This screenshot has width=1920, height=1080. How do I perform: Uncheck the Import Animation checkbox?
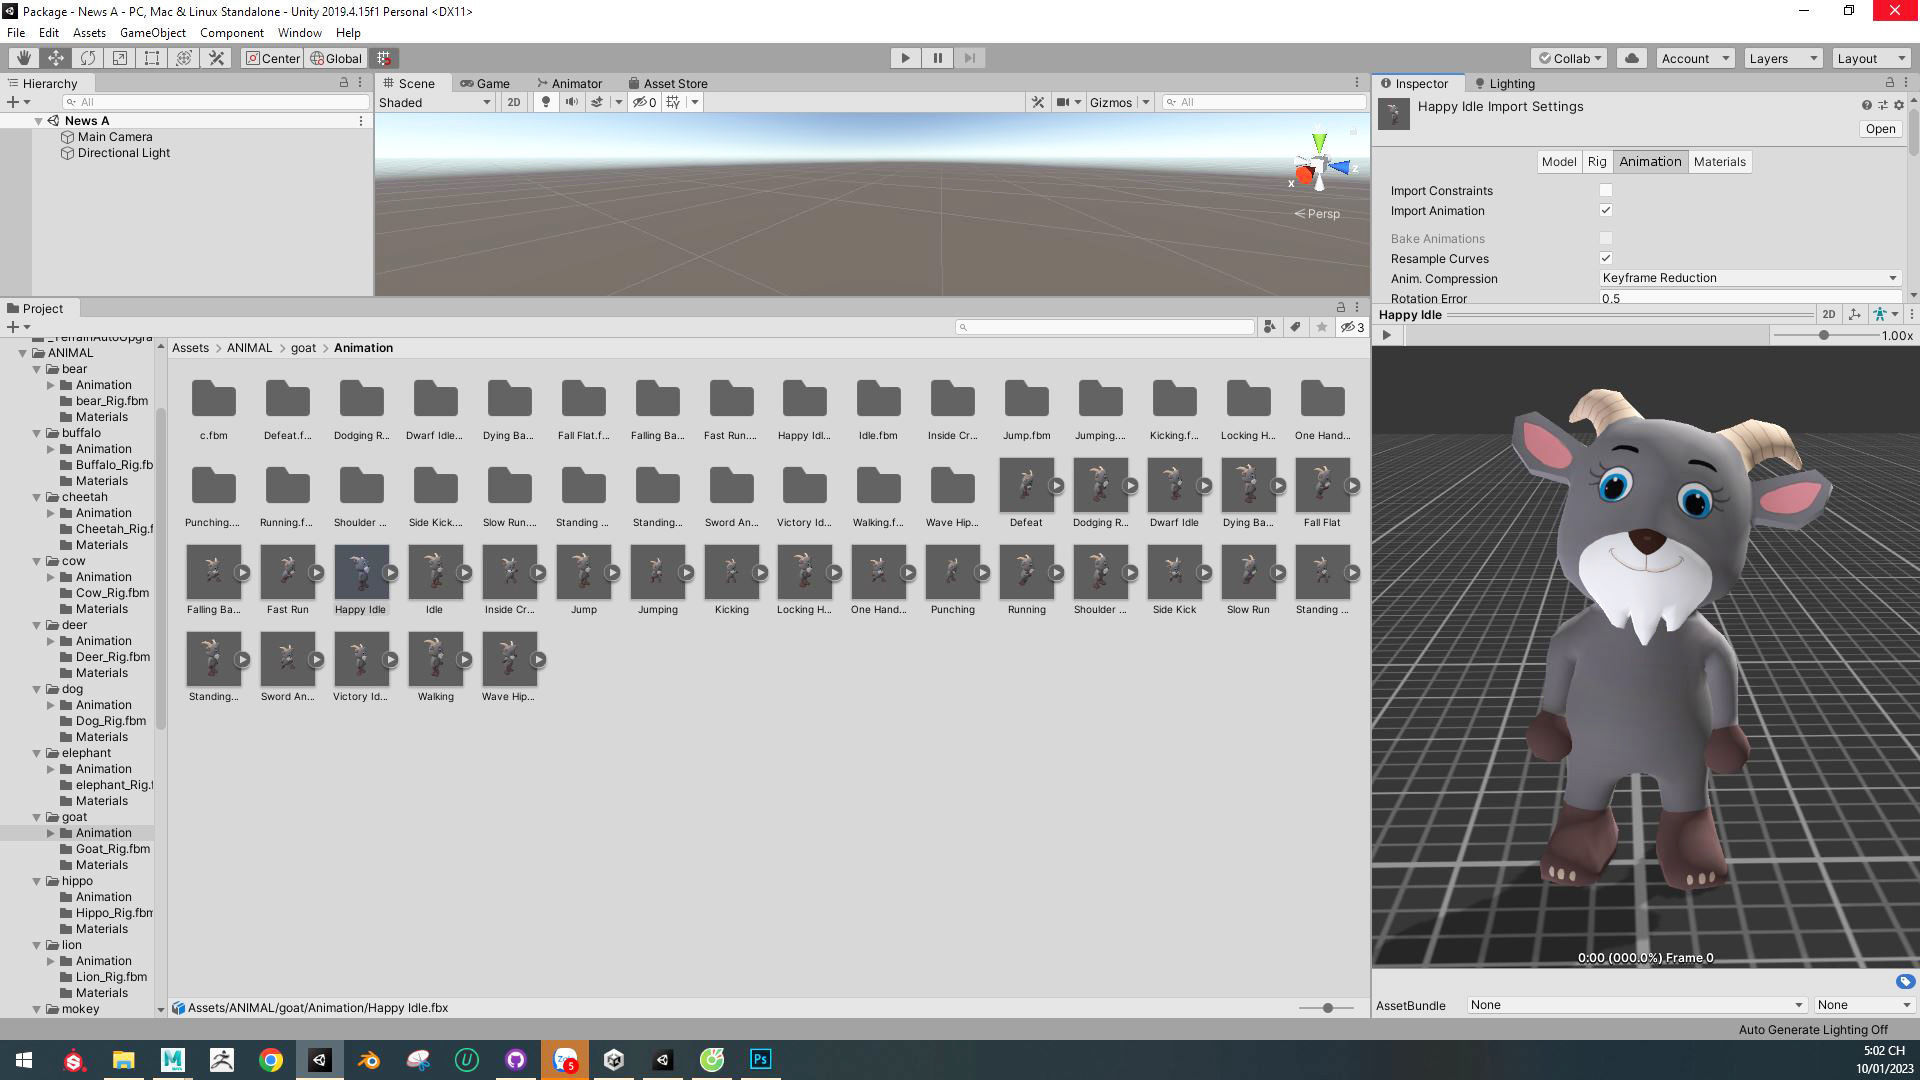point(1605,210)
